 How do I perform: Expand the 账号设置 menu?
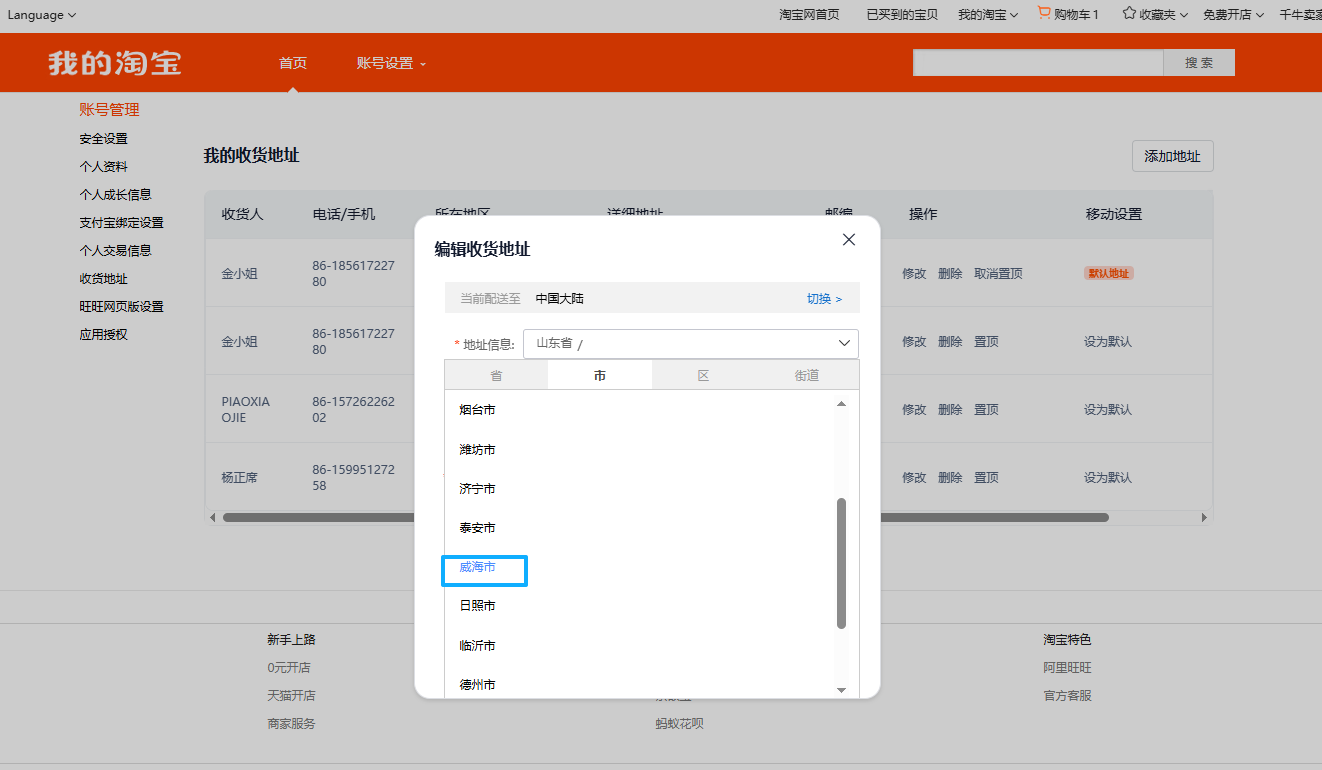pos(391,63)
